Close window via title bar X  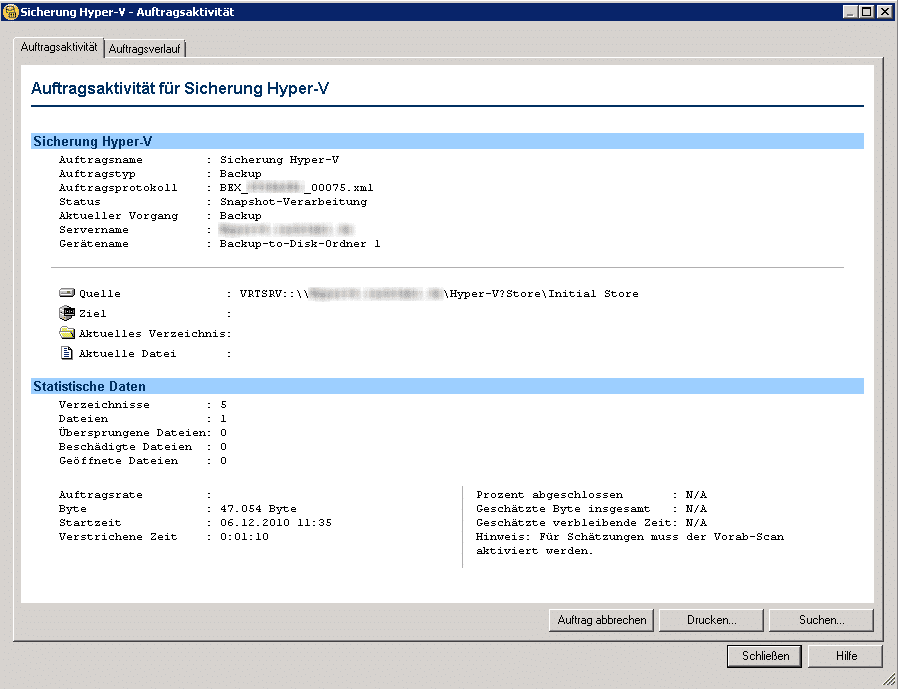click(884, 11)
